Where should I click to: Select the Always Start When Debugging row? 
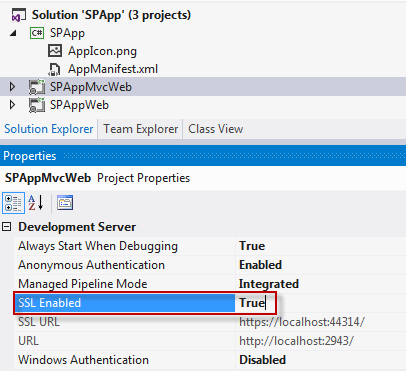[x=210, y=246]
